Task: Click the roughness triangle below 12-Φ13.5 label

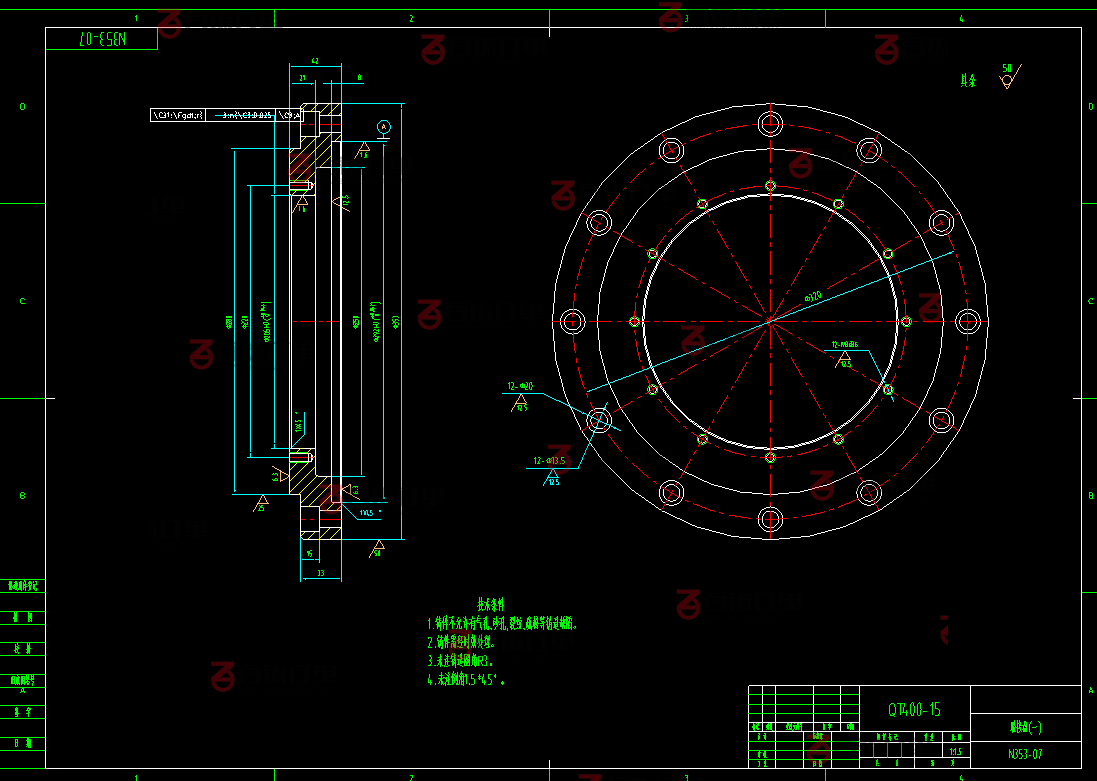Action: point(552,479)
